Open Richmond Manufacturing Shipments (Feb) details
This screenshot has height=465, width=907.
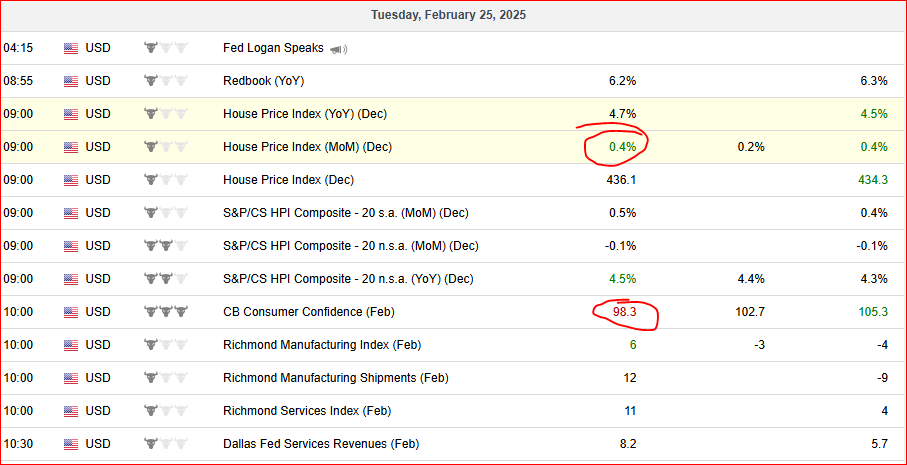pyautogui.click(x=335, y=378)
